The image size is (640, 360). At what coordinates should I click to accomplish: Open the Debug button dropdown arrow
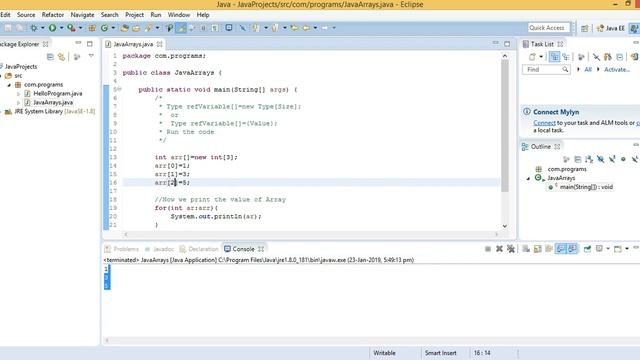click(42, 28)
